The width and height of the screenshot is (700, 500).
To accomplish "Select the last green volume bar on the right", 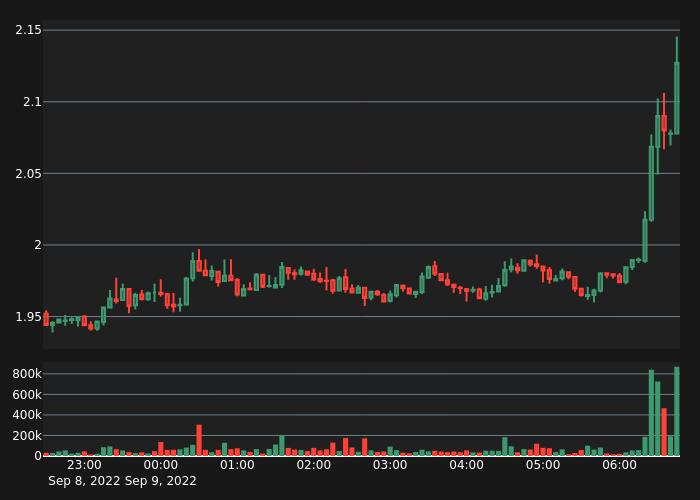I will (x=677, y=411).
